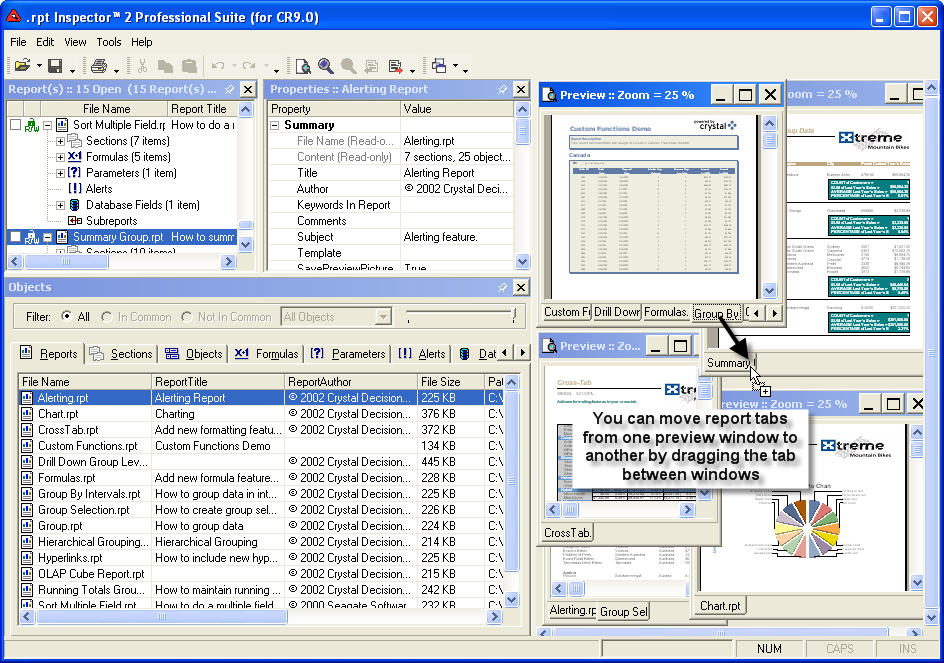
Task: Open the All Objects filter dropdown
Action: click(x=383, y=316)
